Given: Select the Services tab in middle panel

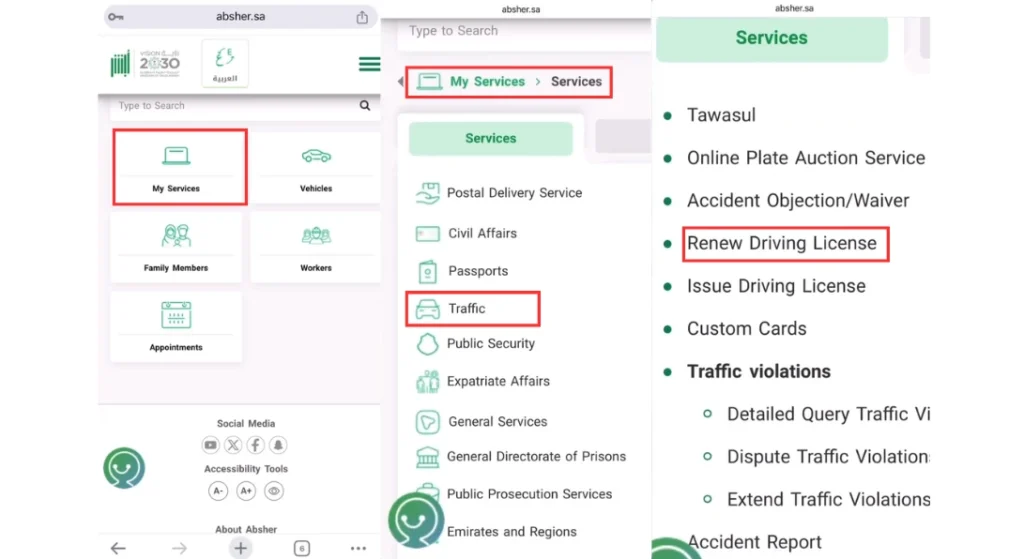Looking at the screenshot, I should point(490,138).
